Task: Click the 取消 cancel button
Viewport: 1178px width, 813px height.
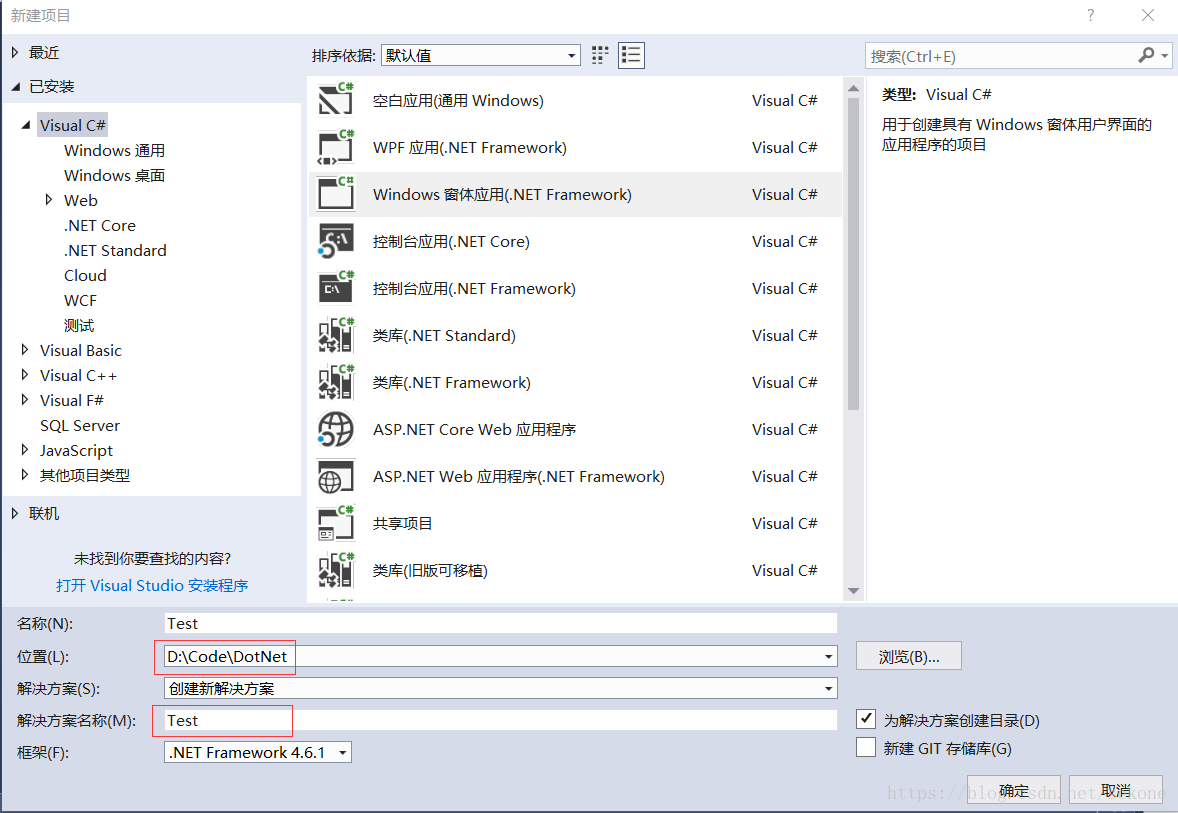Action: pyautogui.click(x=1116, y=790)
